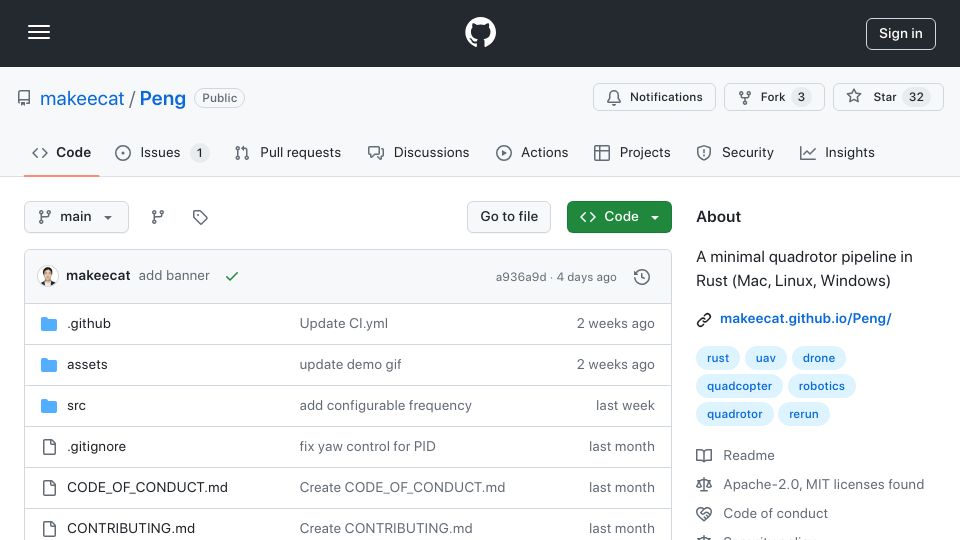Open the assets folder
This screenshot has height=540, width=960.
point(87,364)
